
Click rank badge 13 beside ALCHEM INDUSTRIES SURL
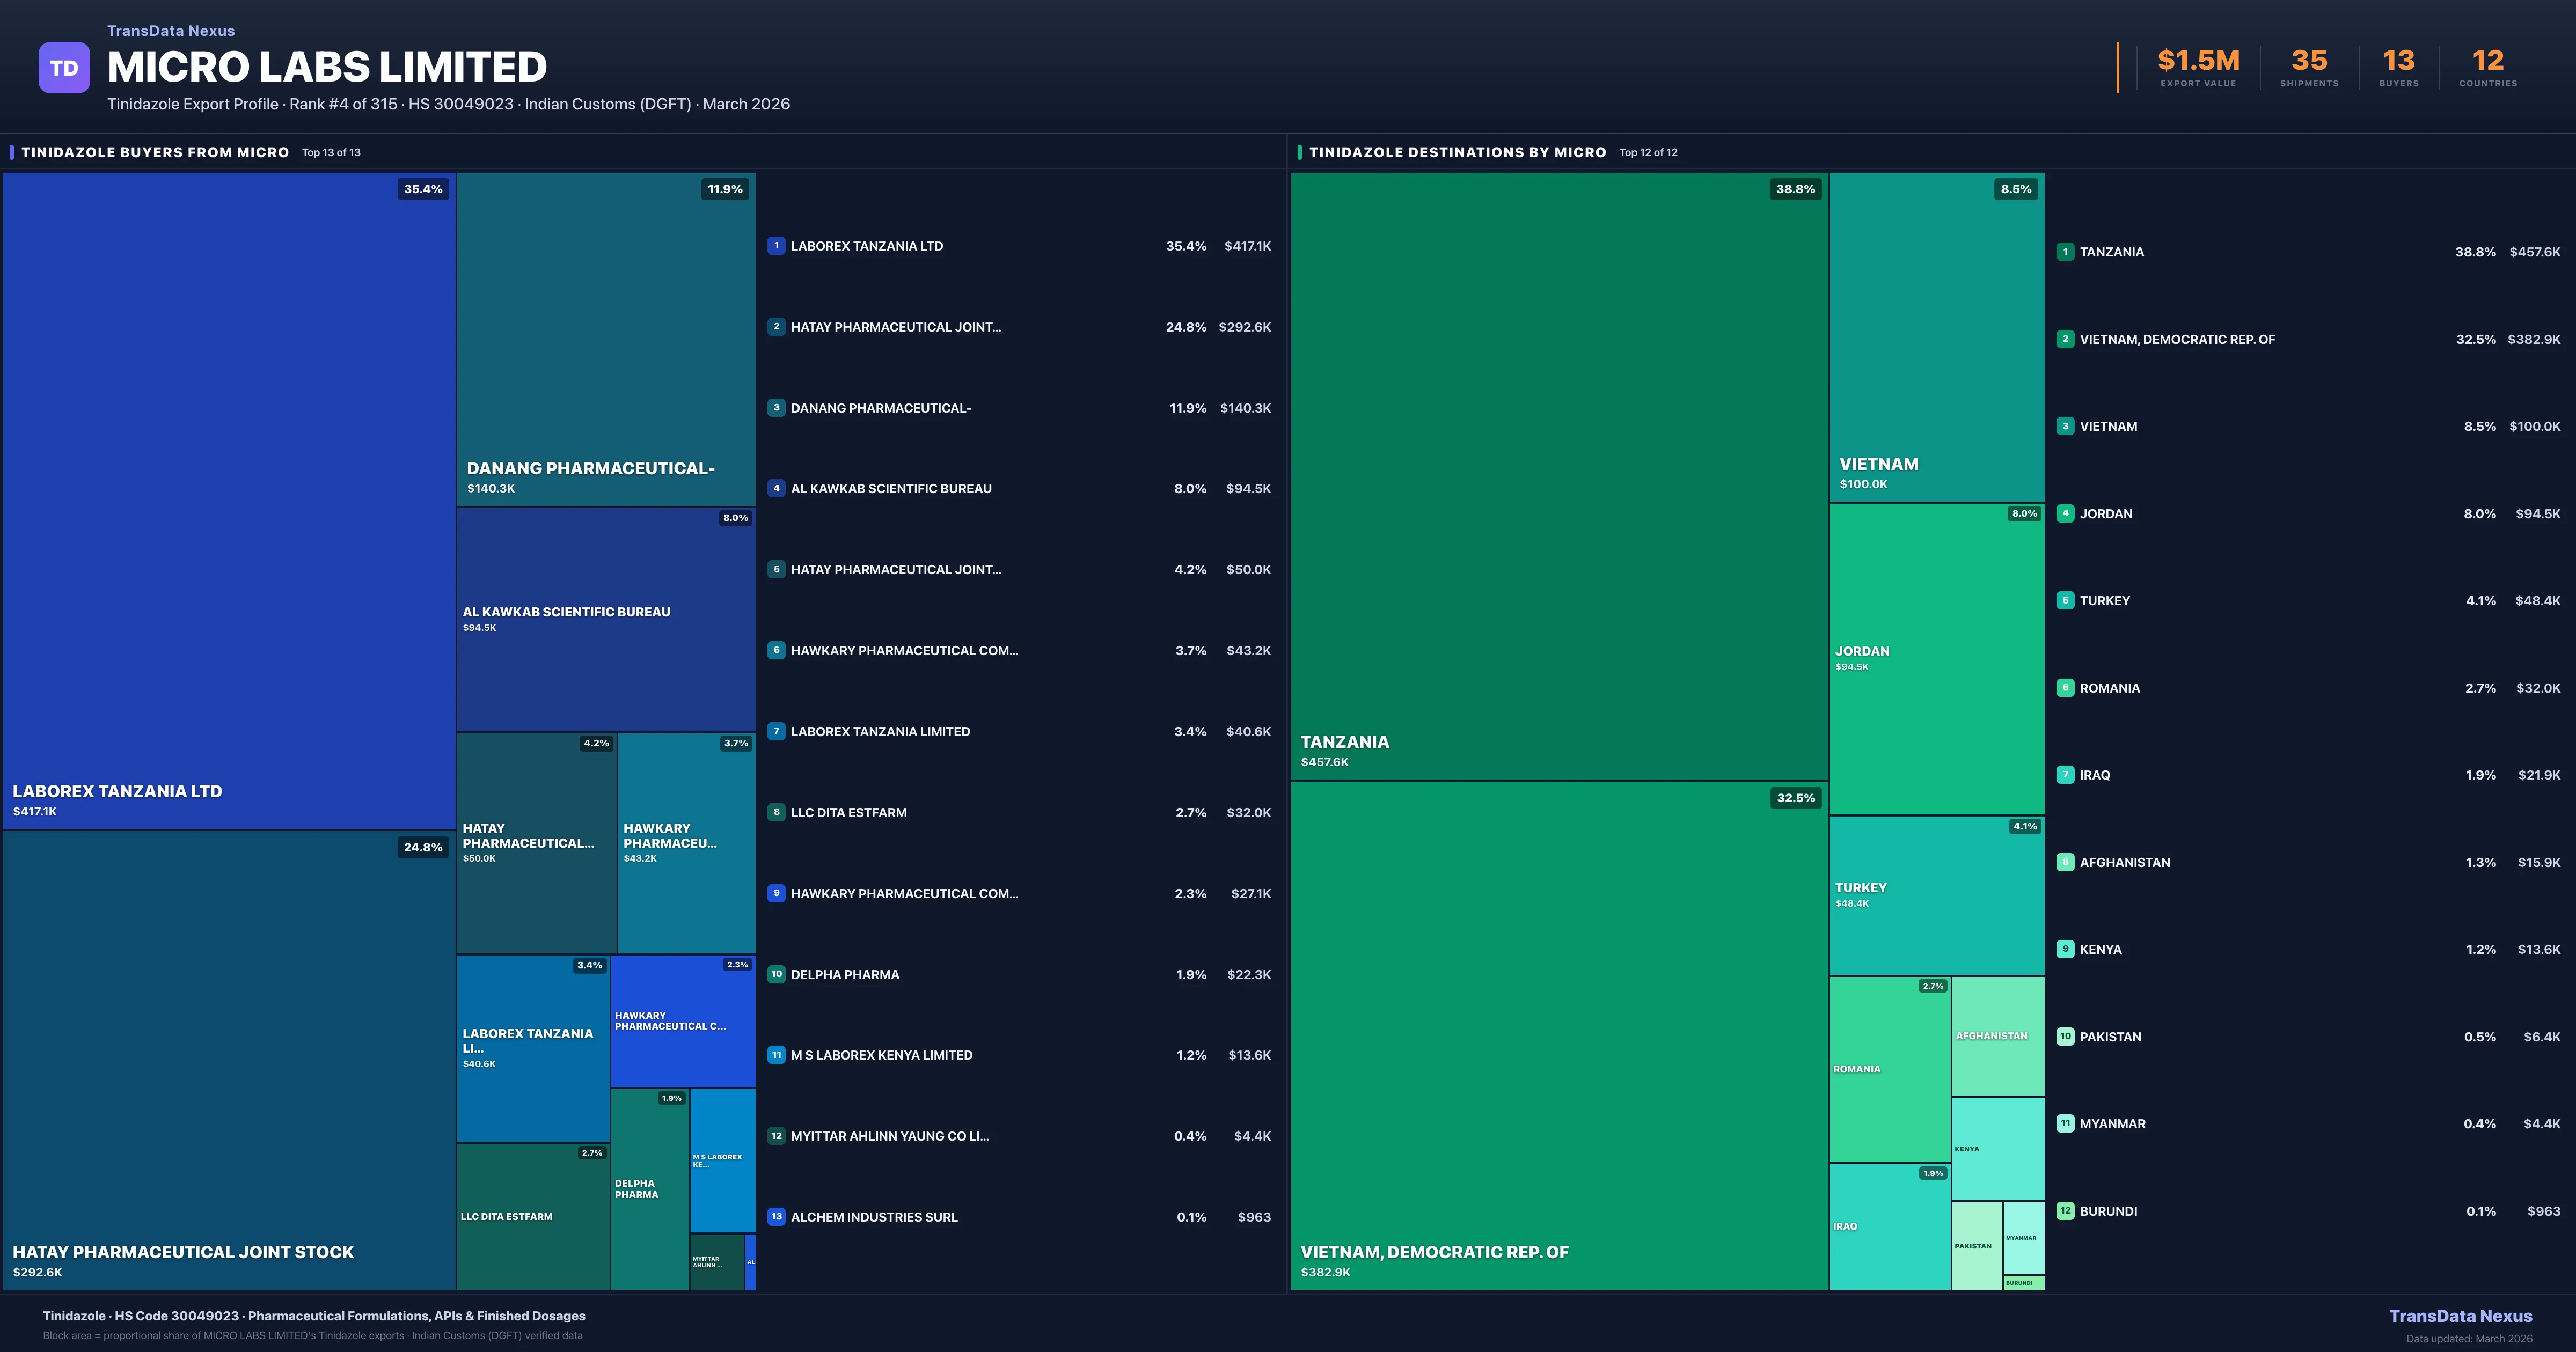(x=776, y=1217)
